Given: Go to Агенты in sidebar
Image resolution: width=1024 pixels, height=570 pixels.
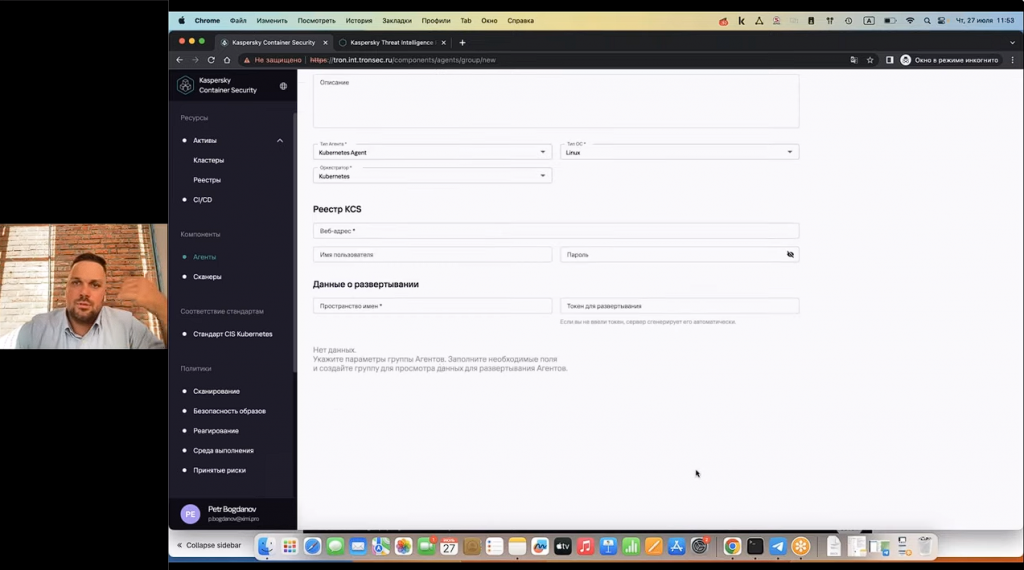Looking at the screenshot, I should (204, 257).
